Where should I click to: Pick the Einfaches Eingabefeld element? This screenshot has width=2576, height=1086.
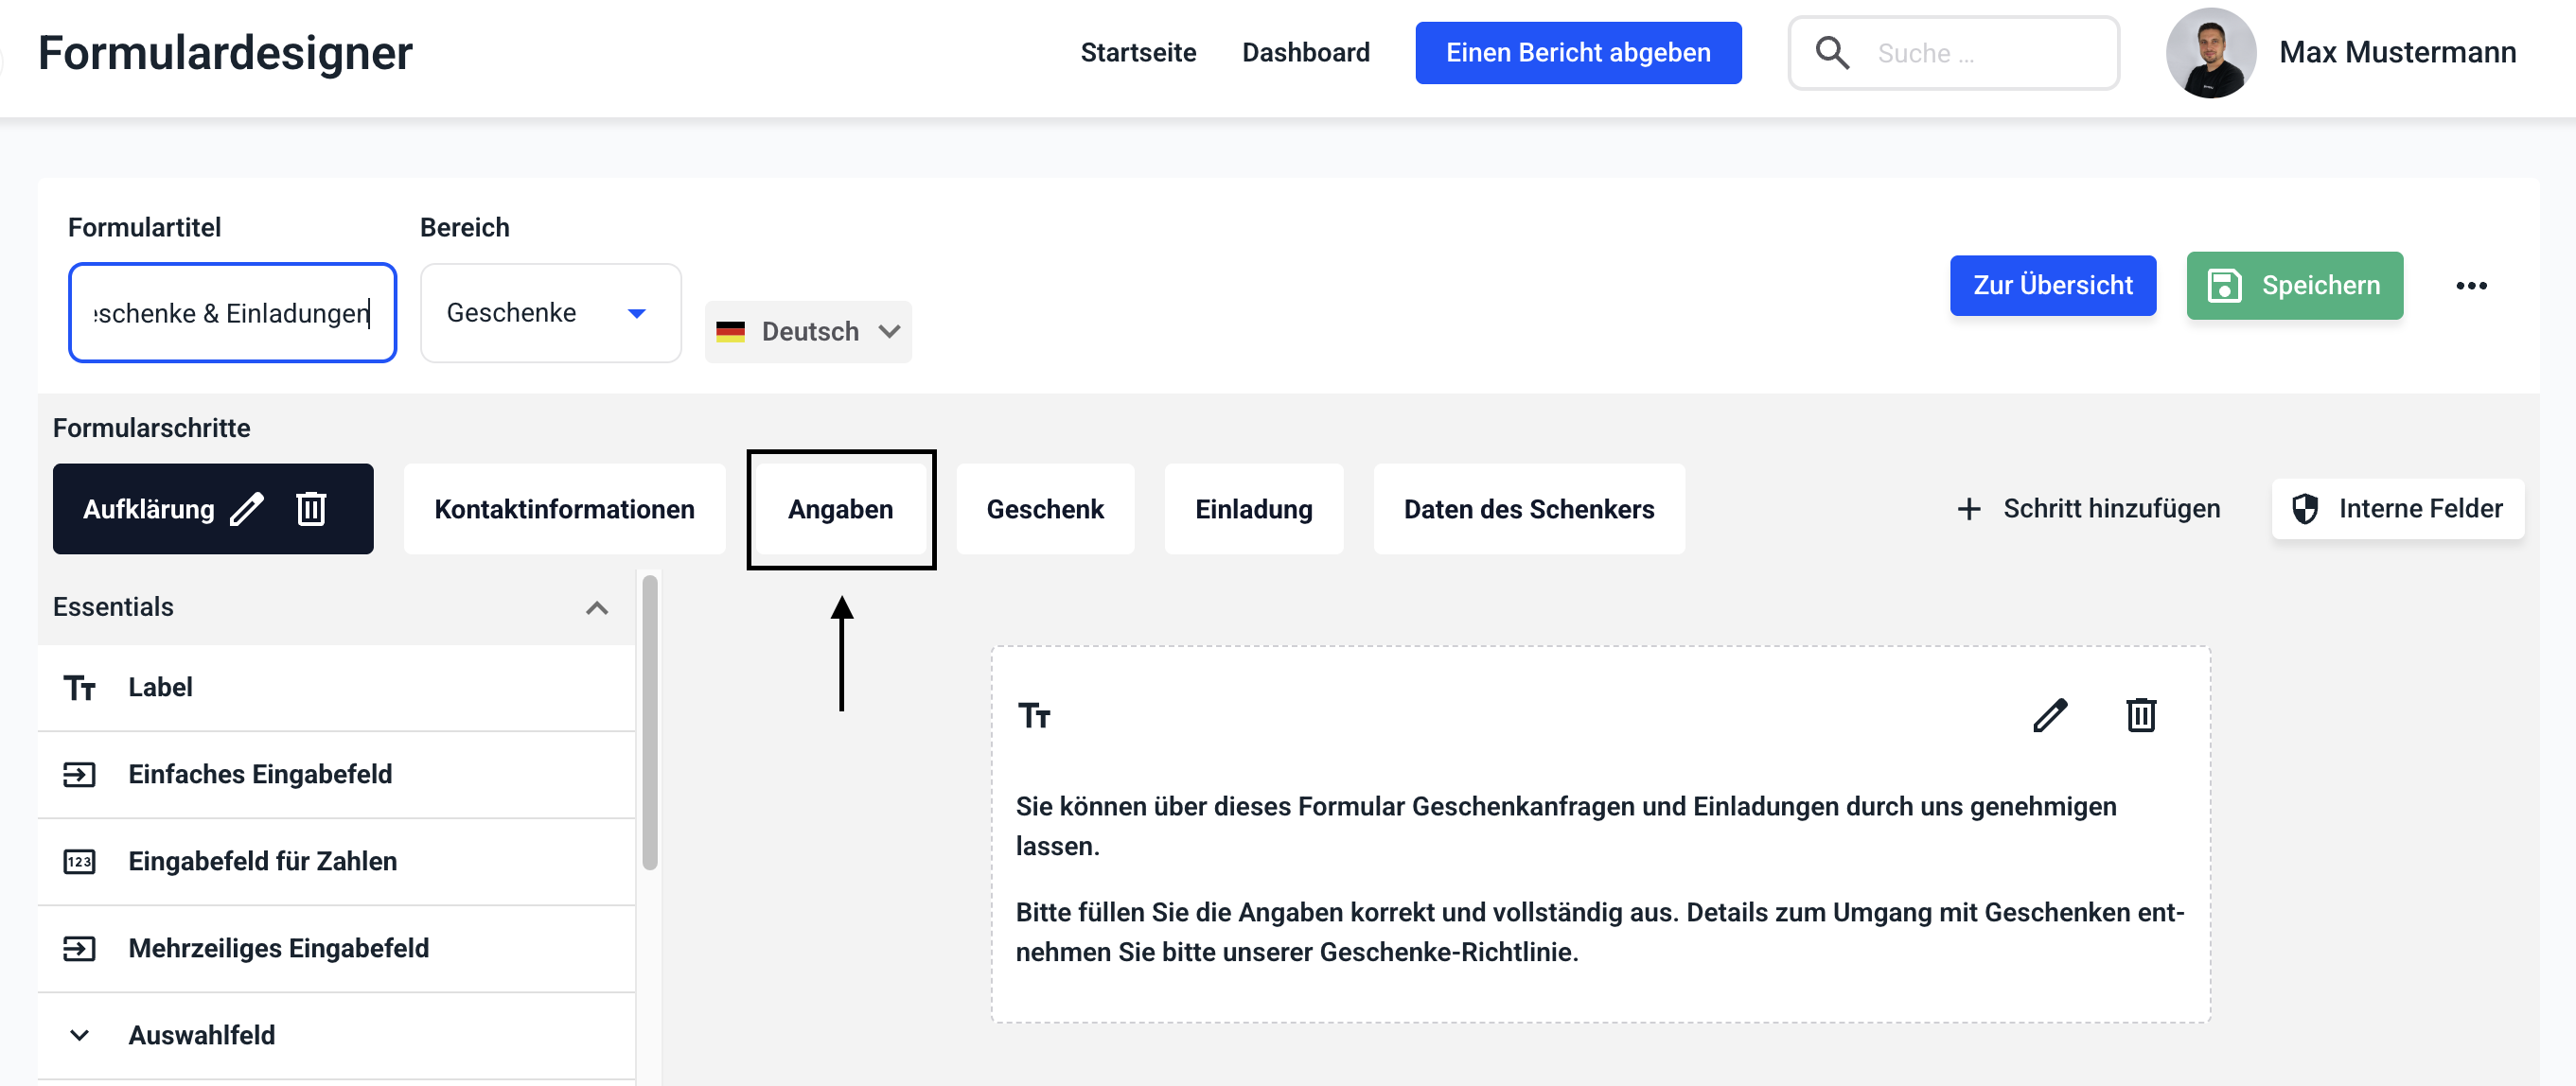(260, 774)
